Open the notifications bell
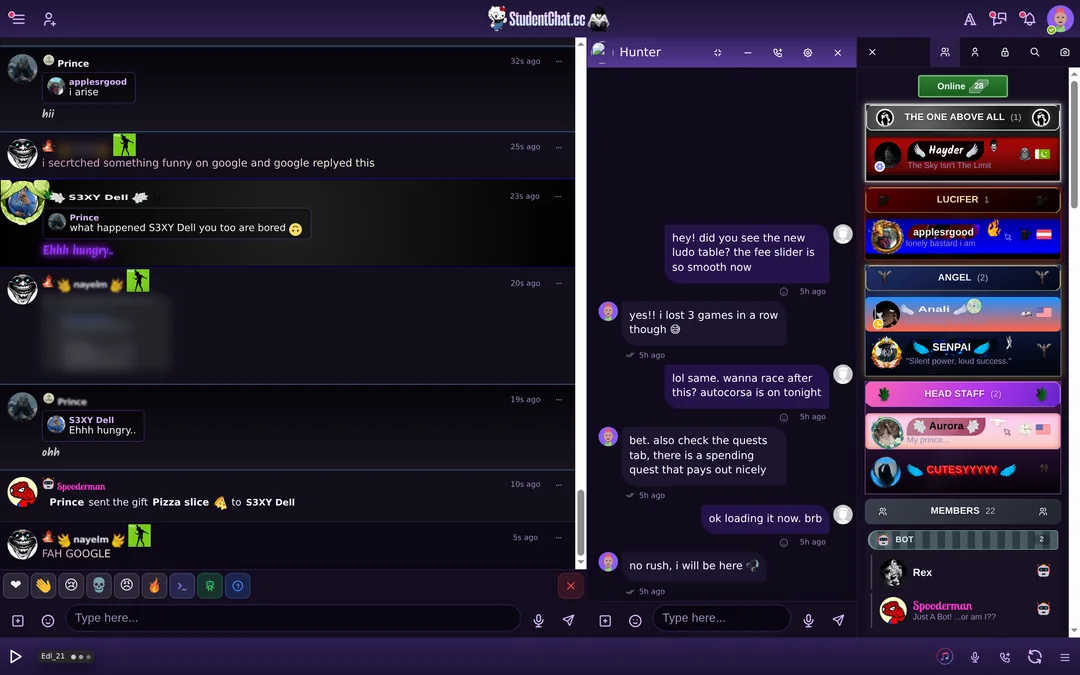This screenshot has width=1080, height=675. (x=1028, y=19)
